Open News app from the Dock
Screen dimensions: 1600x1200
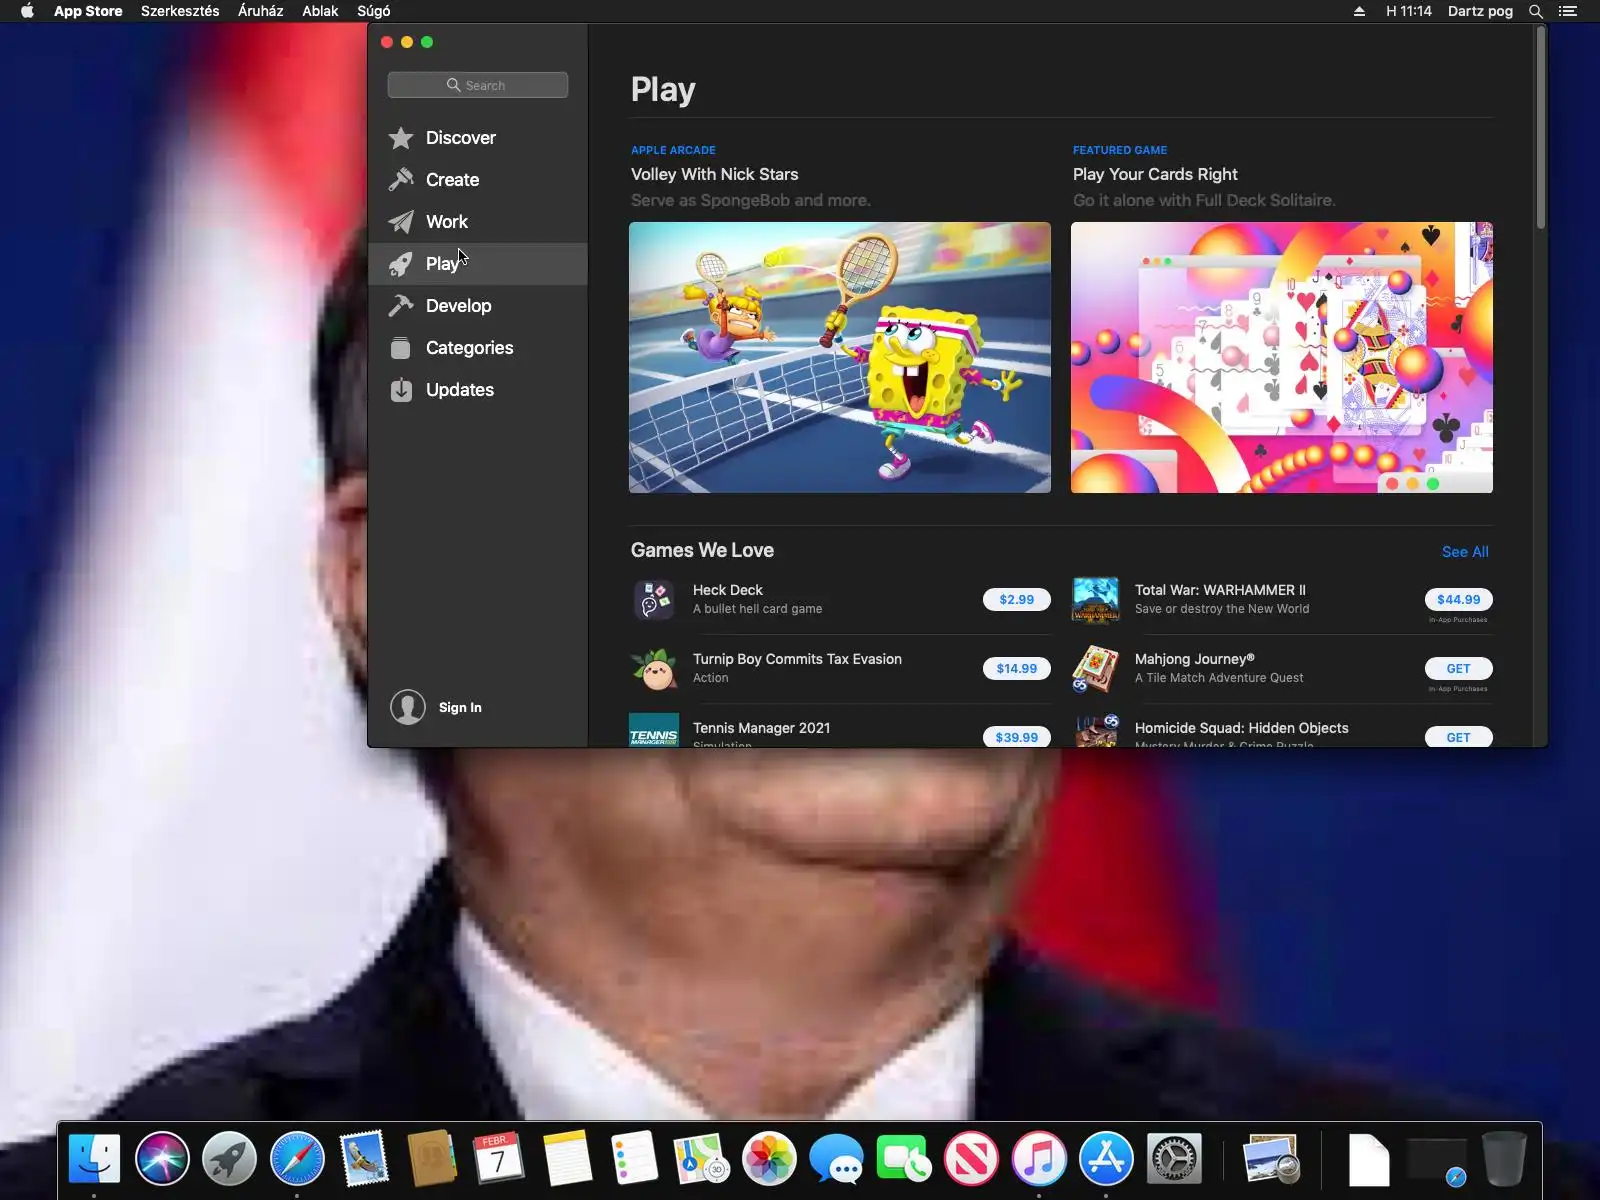point(971,1159)
